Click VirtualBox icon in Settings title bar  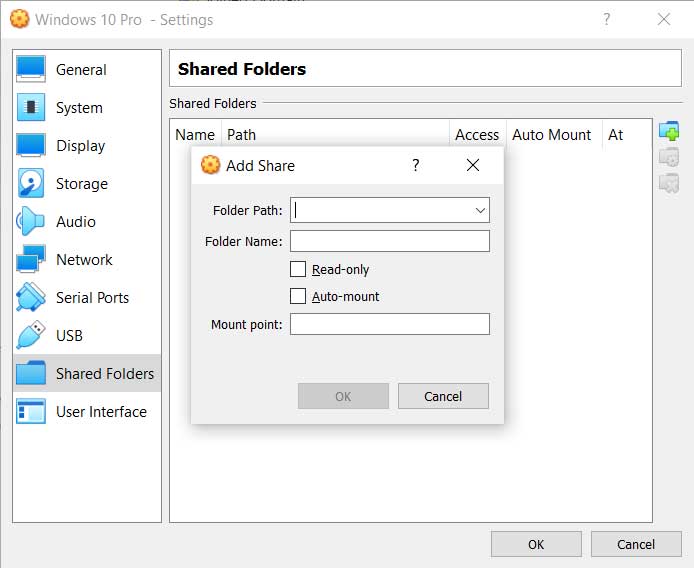[19, 19]
